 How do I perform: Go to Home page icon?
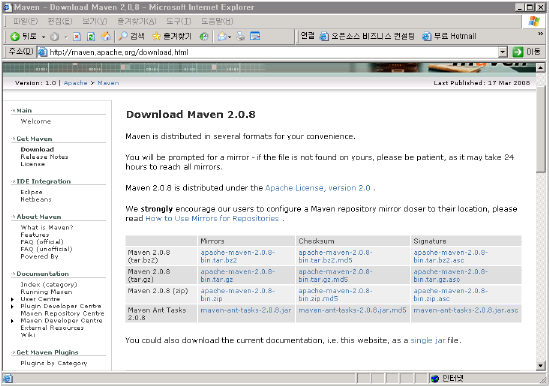(x=106, y=36)
